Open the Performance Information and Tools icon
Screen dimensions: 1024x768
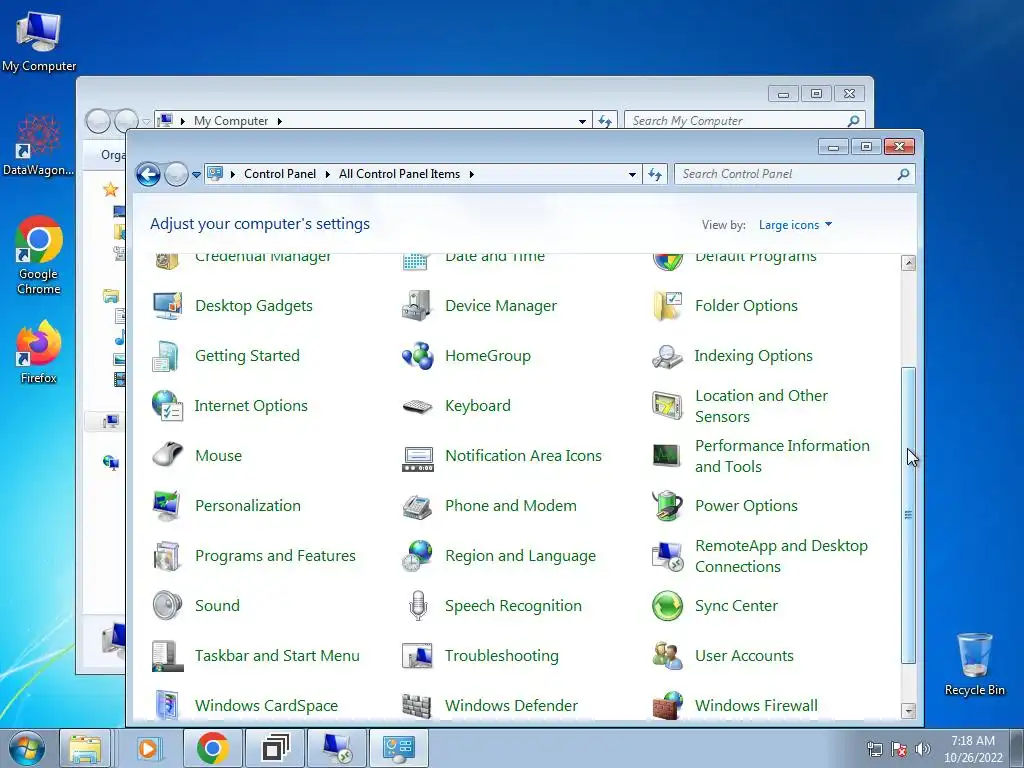tap(667, 456)
